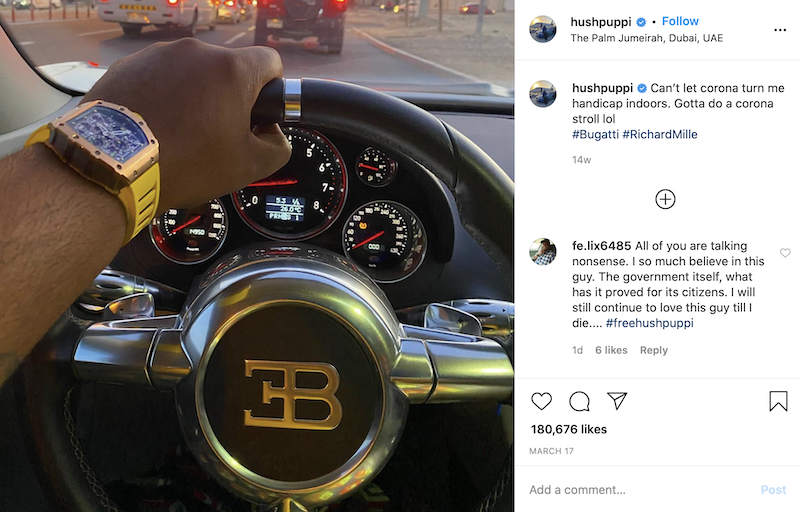Click the blue verified badge in header
This screenshot has height=512, width=800.
tap(641, 22)
